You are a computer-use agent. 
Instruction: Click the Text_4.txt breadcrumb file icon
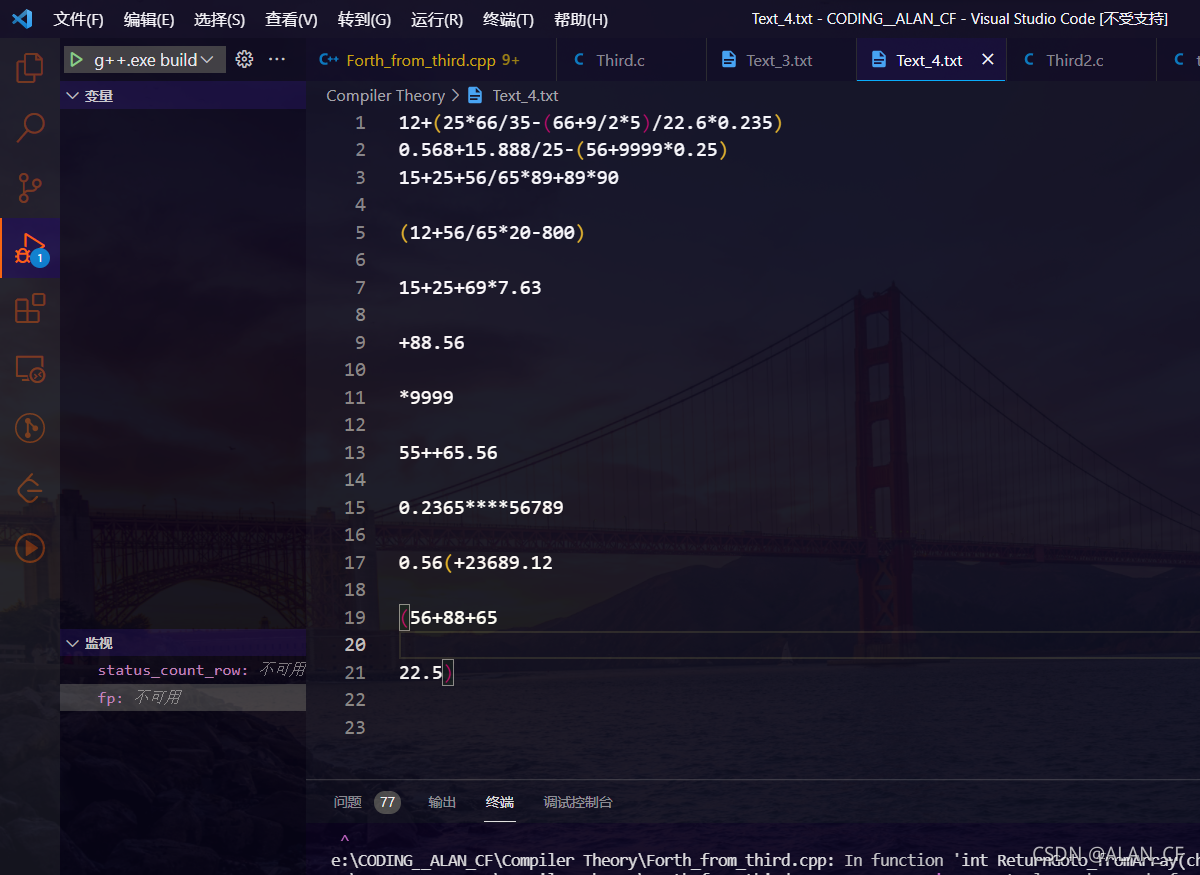[x=475, y=96]
